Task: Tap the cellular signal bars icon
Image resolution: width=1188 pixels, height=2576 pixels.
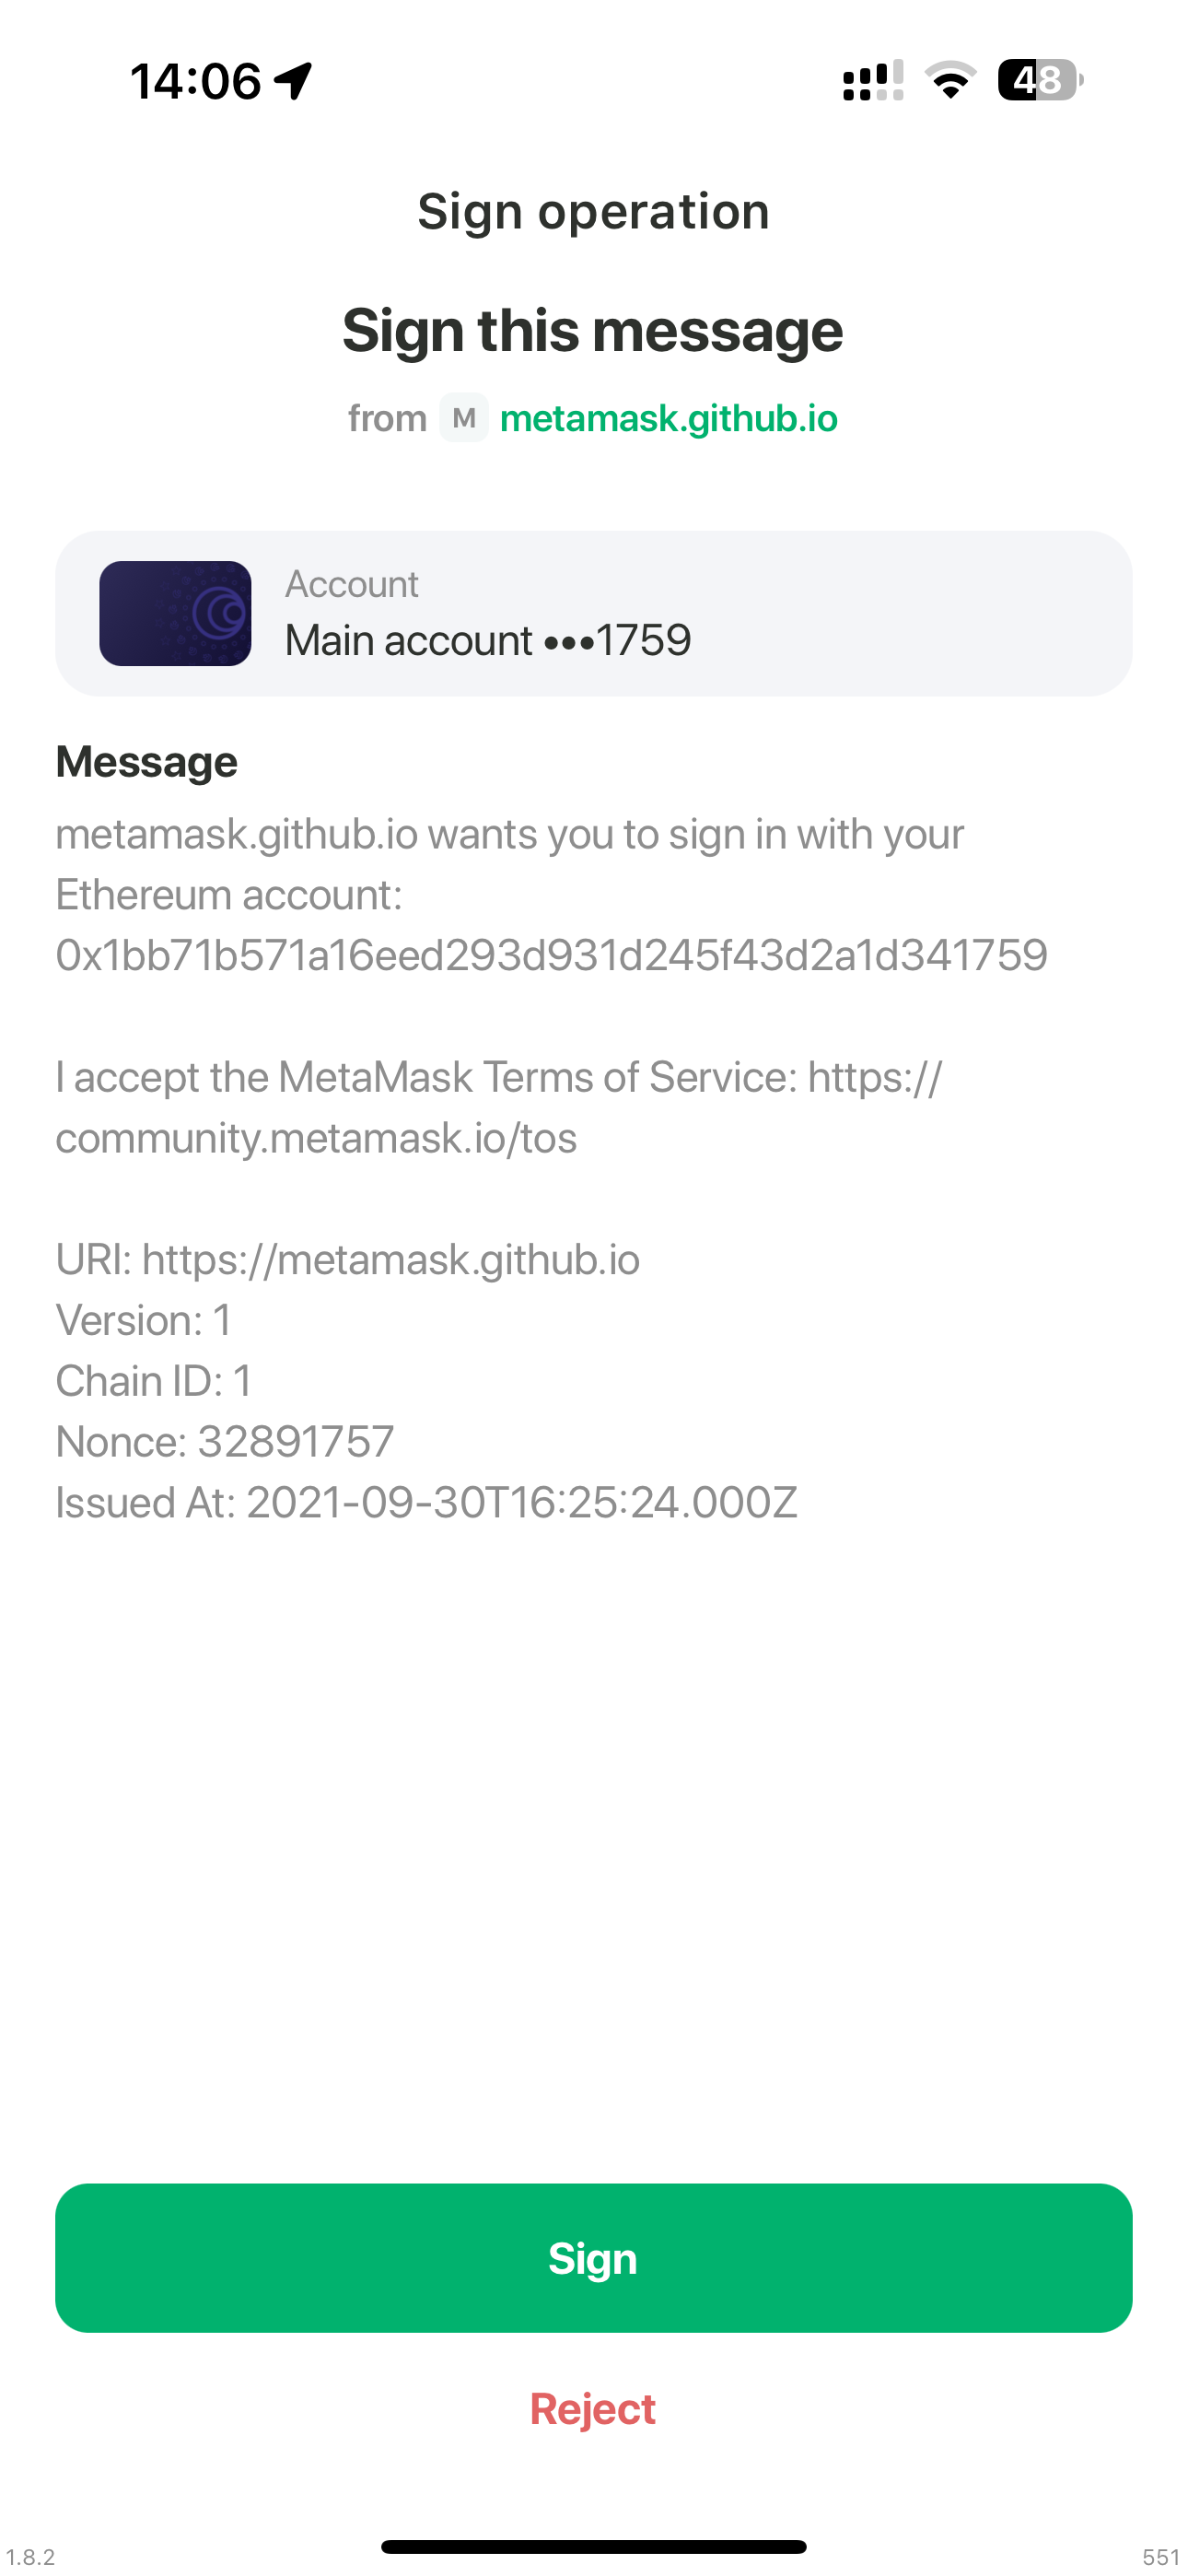Action: (873, 80)
